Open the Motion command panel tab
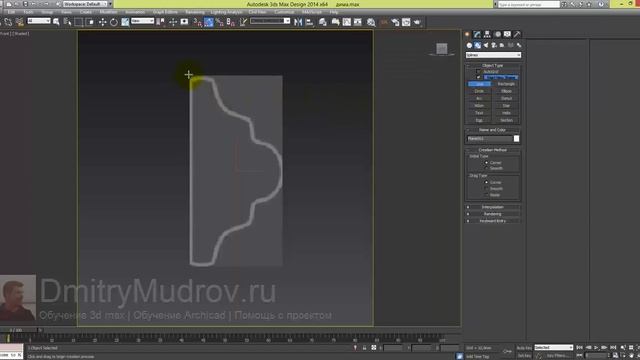 (x=498, y=34)
